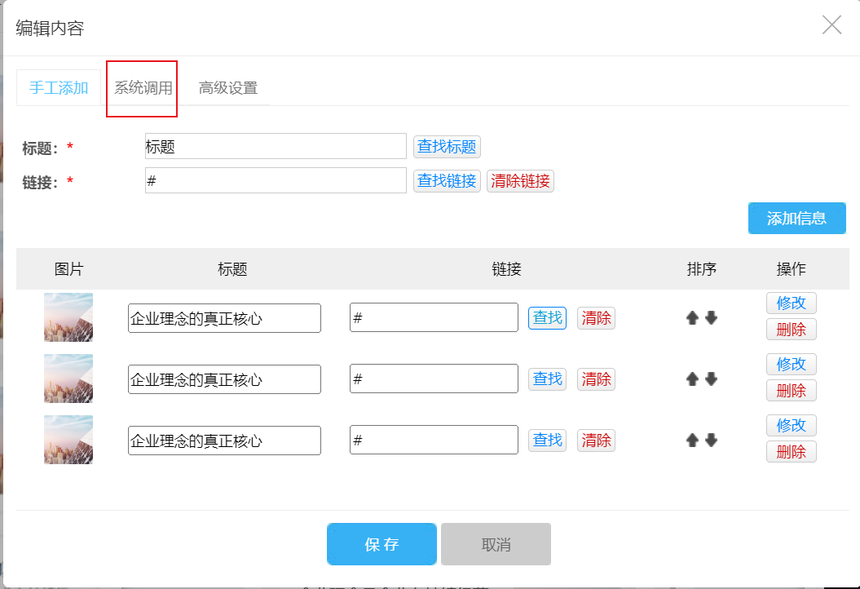
Task: Click down arrow in second row
Action: [711, 379]
